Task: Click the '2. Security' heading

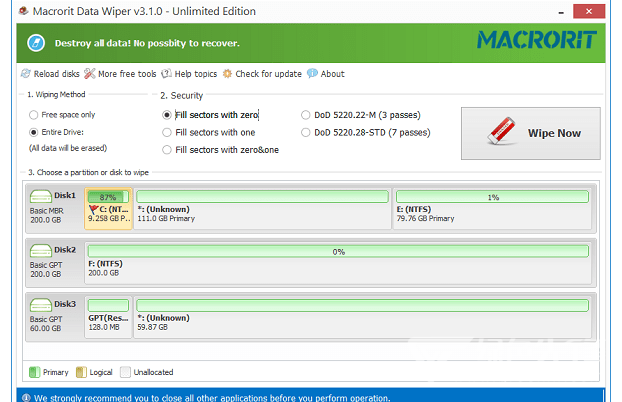Action: point(181,96)
